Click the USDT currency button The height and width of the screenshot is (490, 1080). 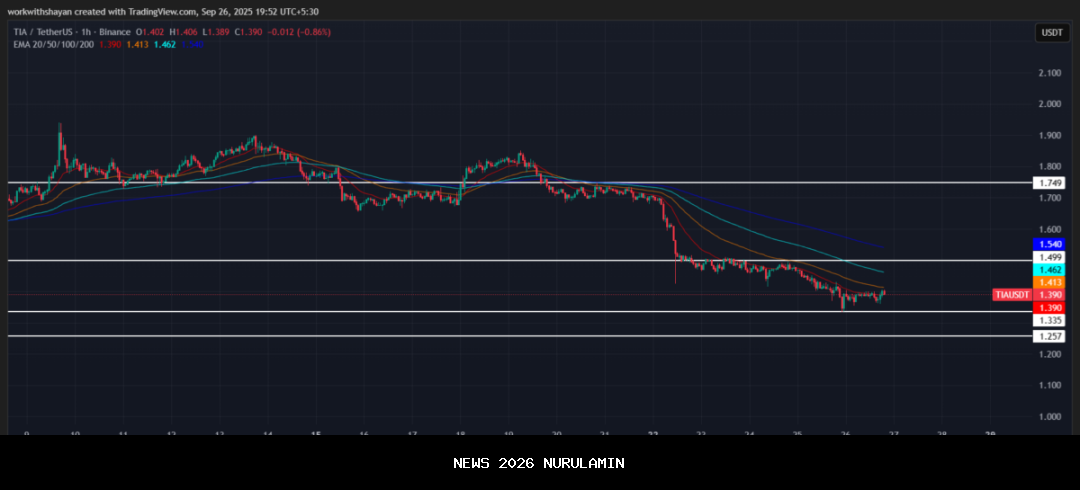pyautogui.click(x=1051, y=33)
